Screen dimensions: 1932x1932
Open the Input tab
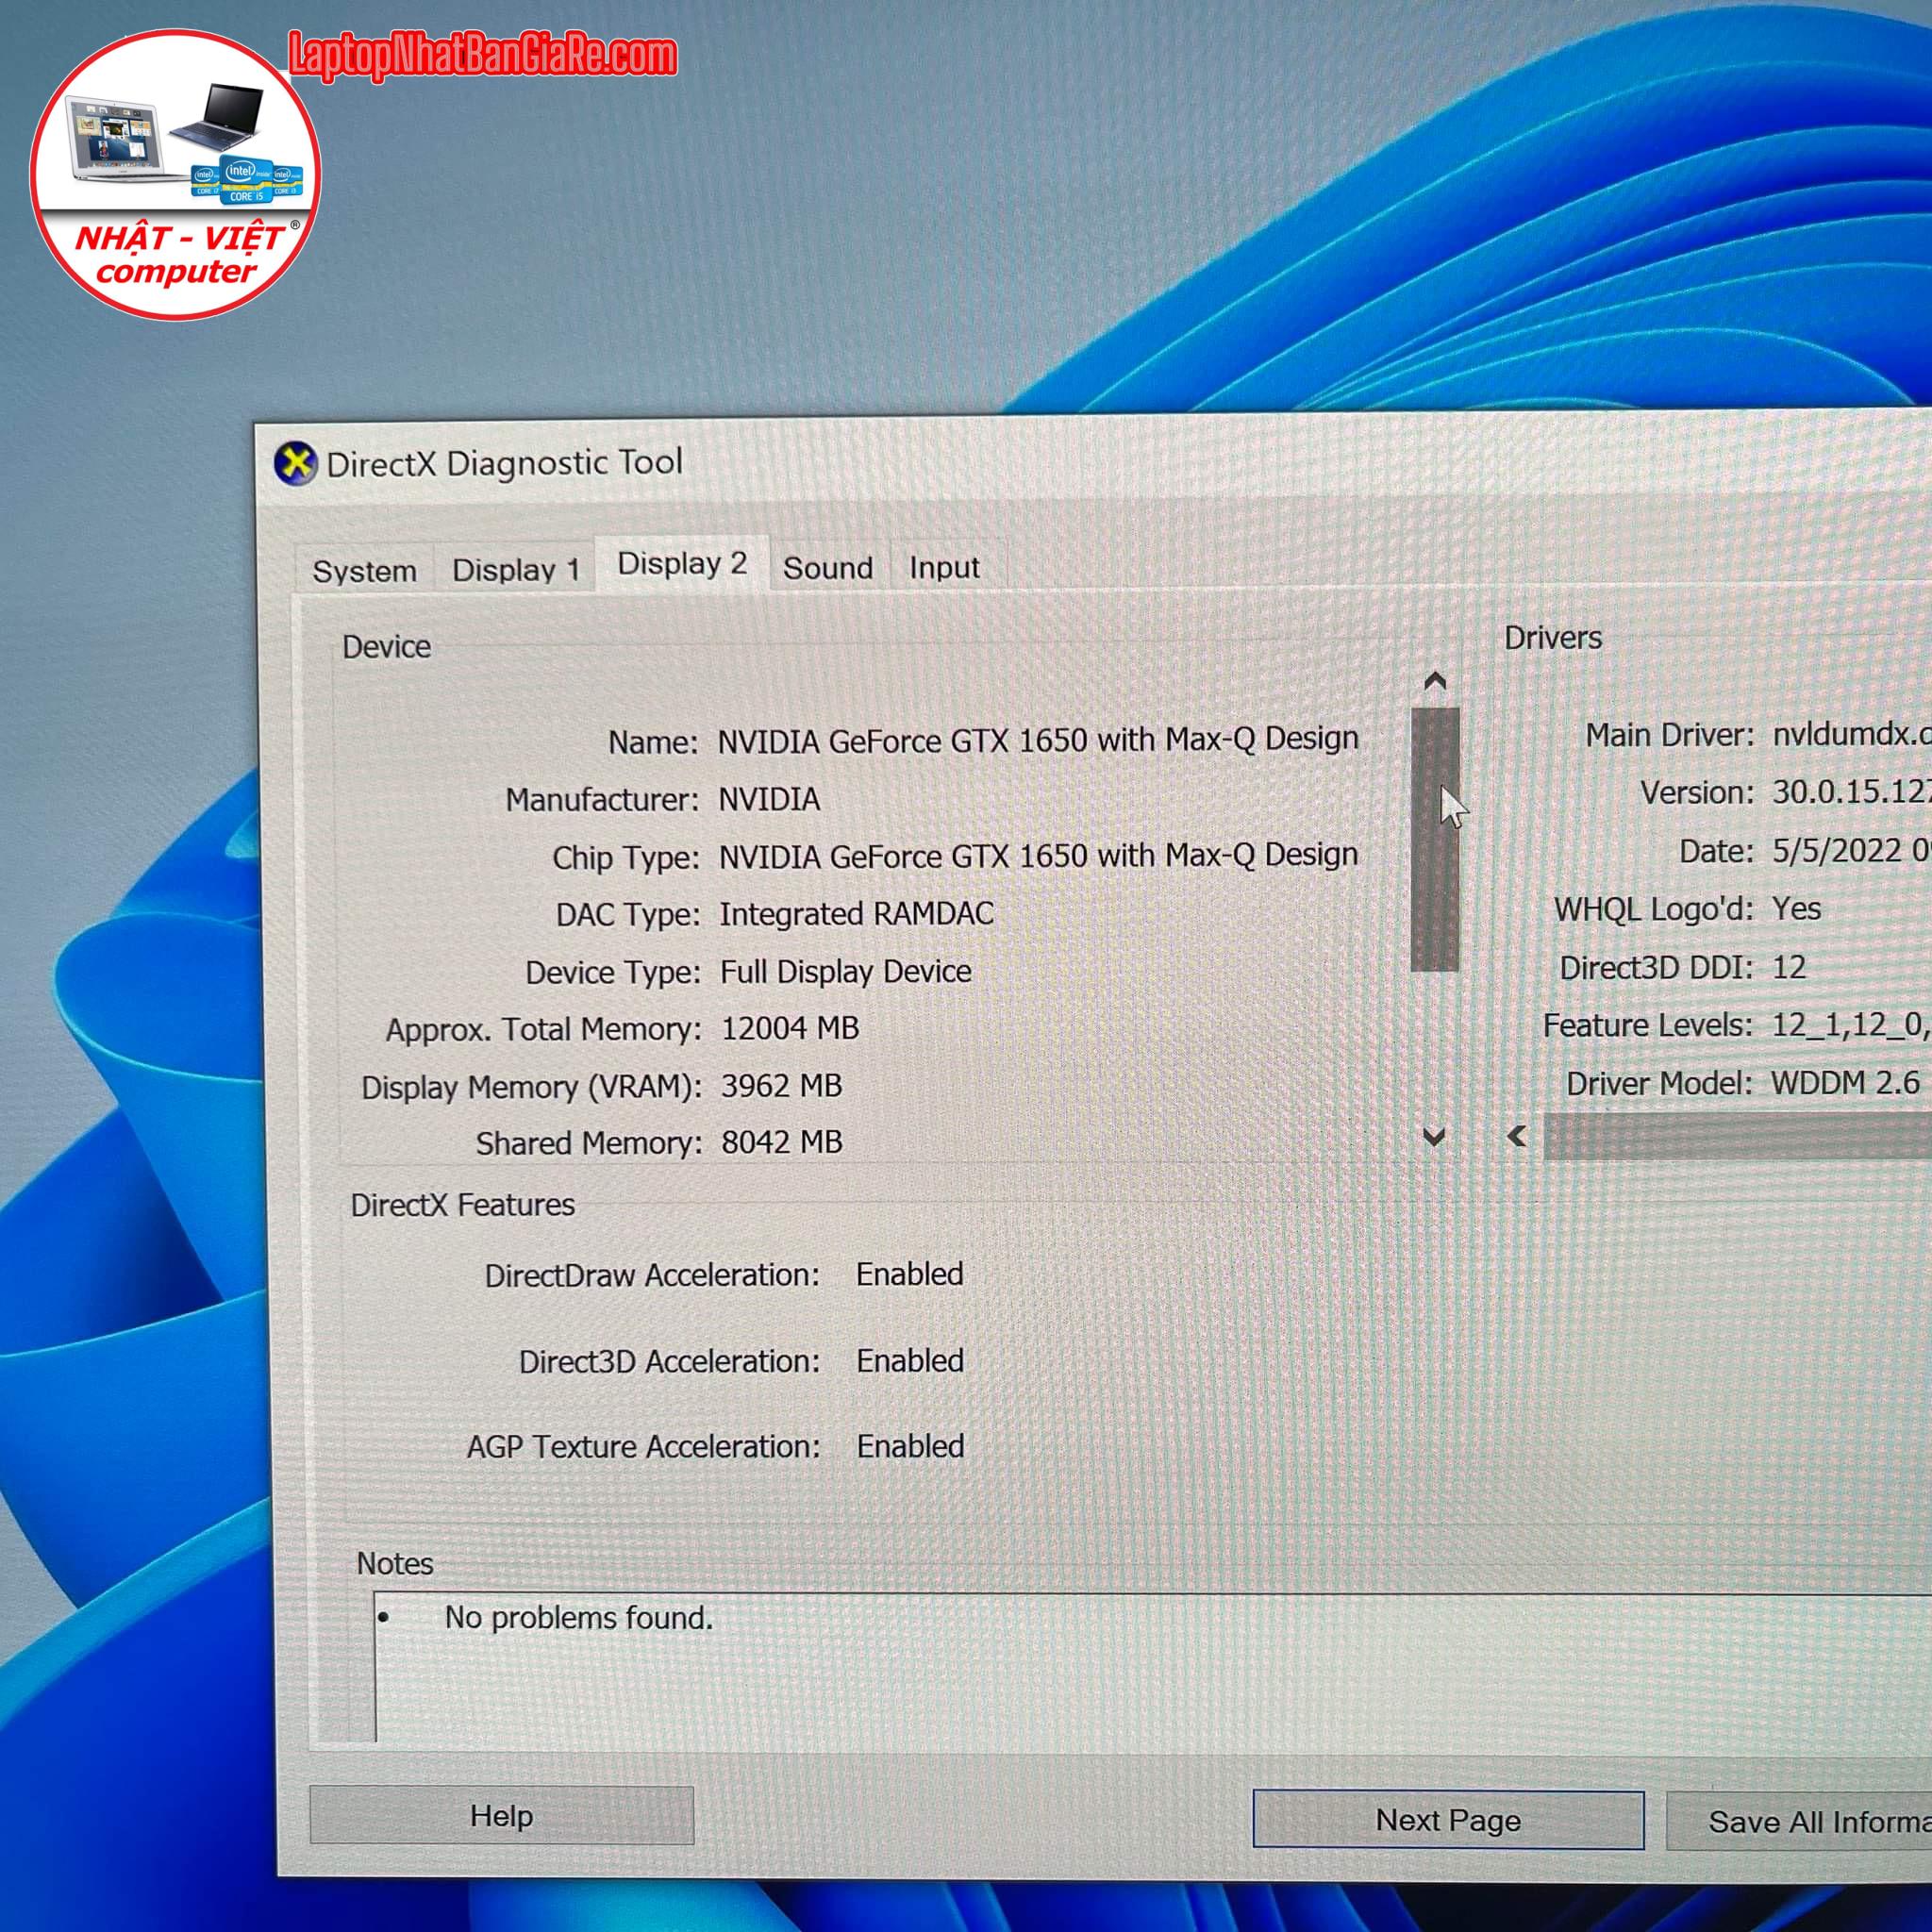[944, 567]
